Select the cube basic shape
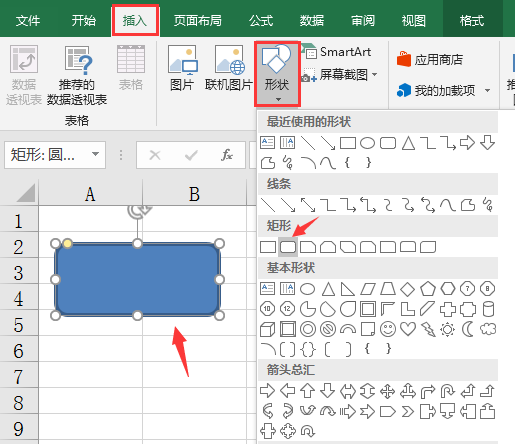 (x=267, y=329)
